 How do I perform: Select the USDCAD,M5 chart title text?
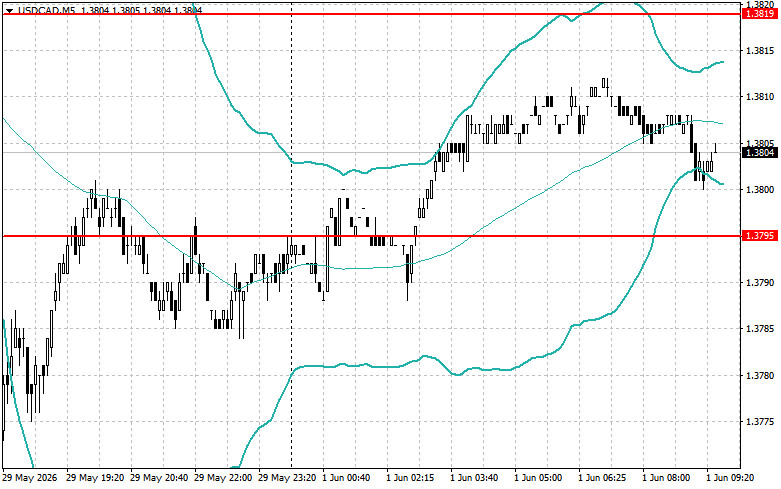pos(46,10)
